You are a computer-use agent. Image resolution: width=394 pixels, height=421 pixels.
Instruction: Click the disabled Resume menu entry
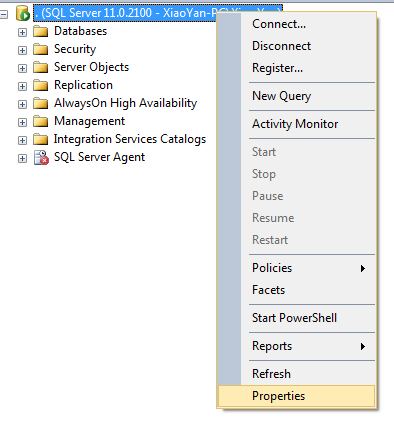pos(296,218)
